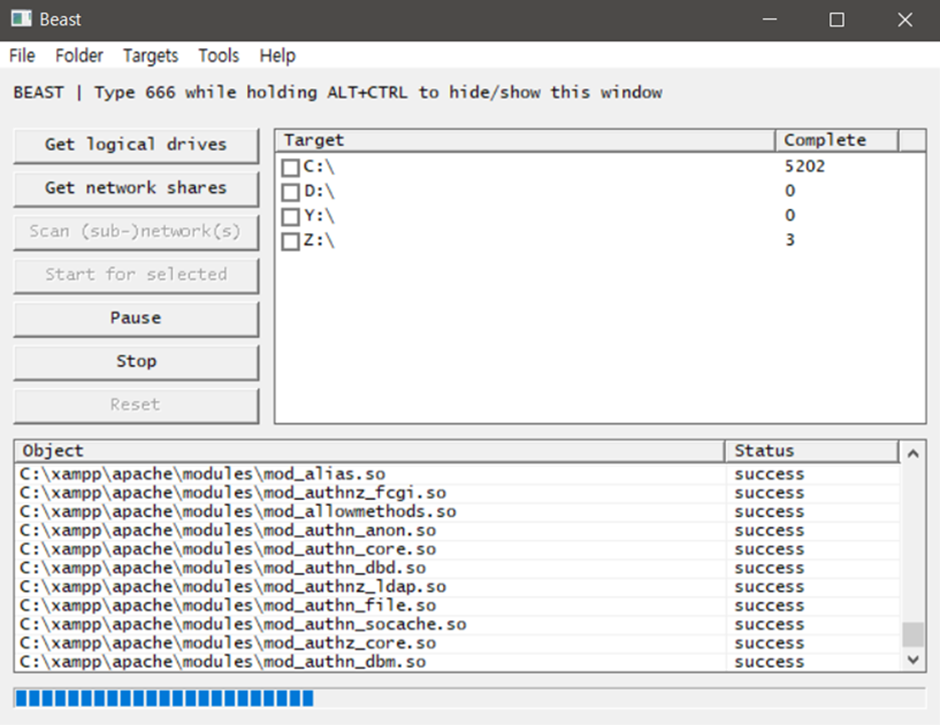This screenshot has height=725, width=940.
Task: Click the Get logical drives button
Action: (136, 144)
